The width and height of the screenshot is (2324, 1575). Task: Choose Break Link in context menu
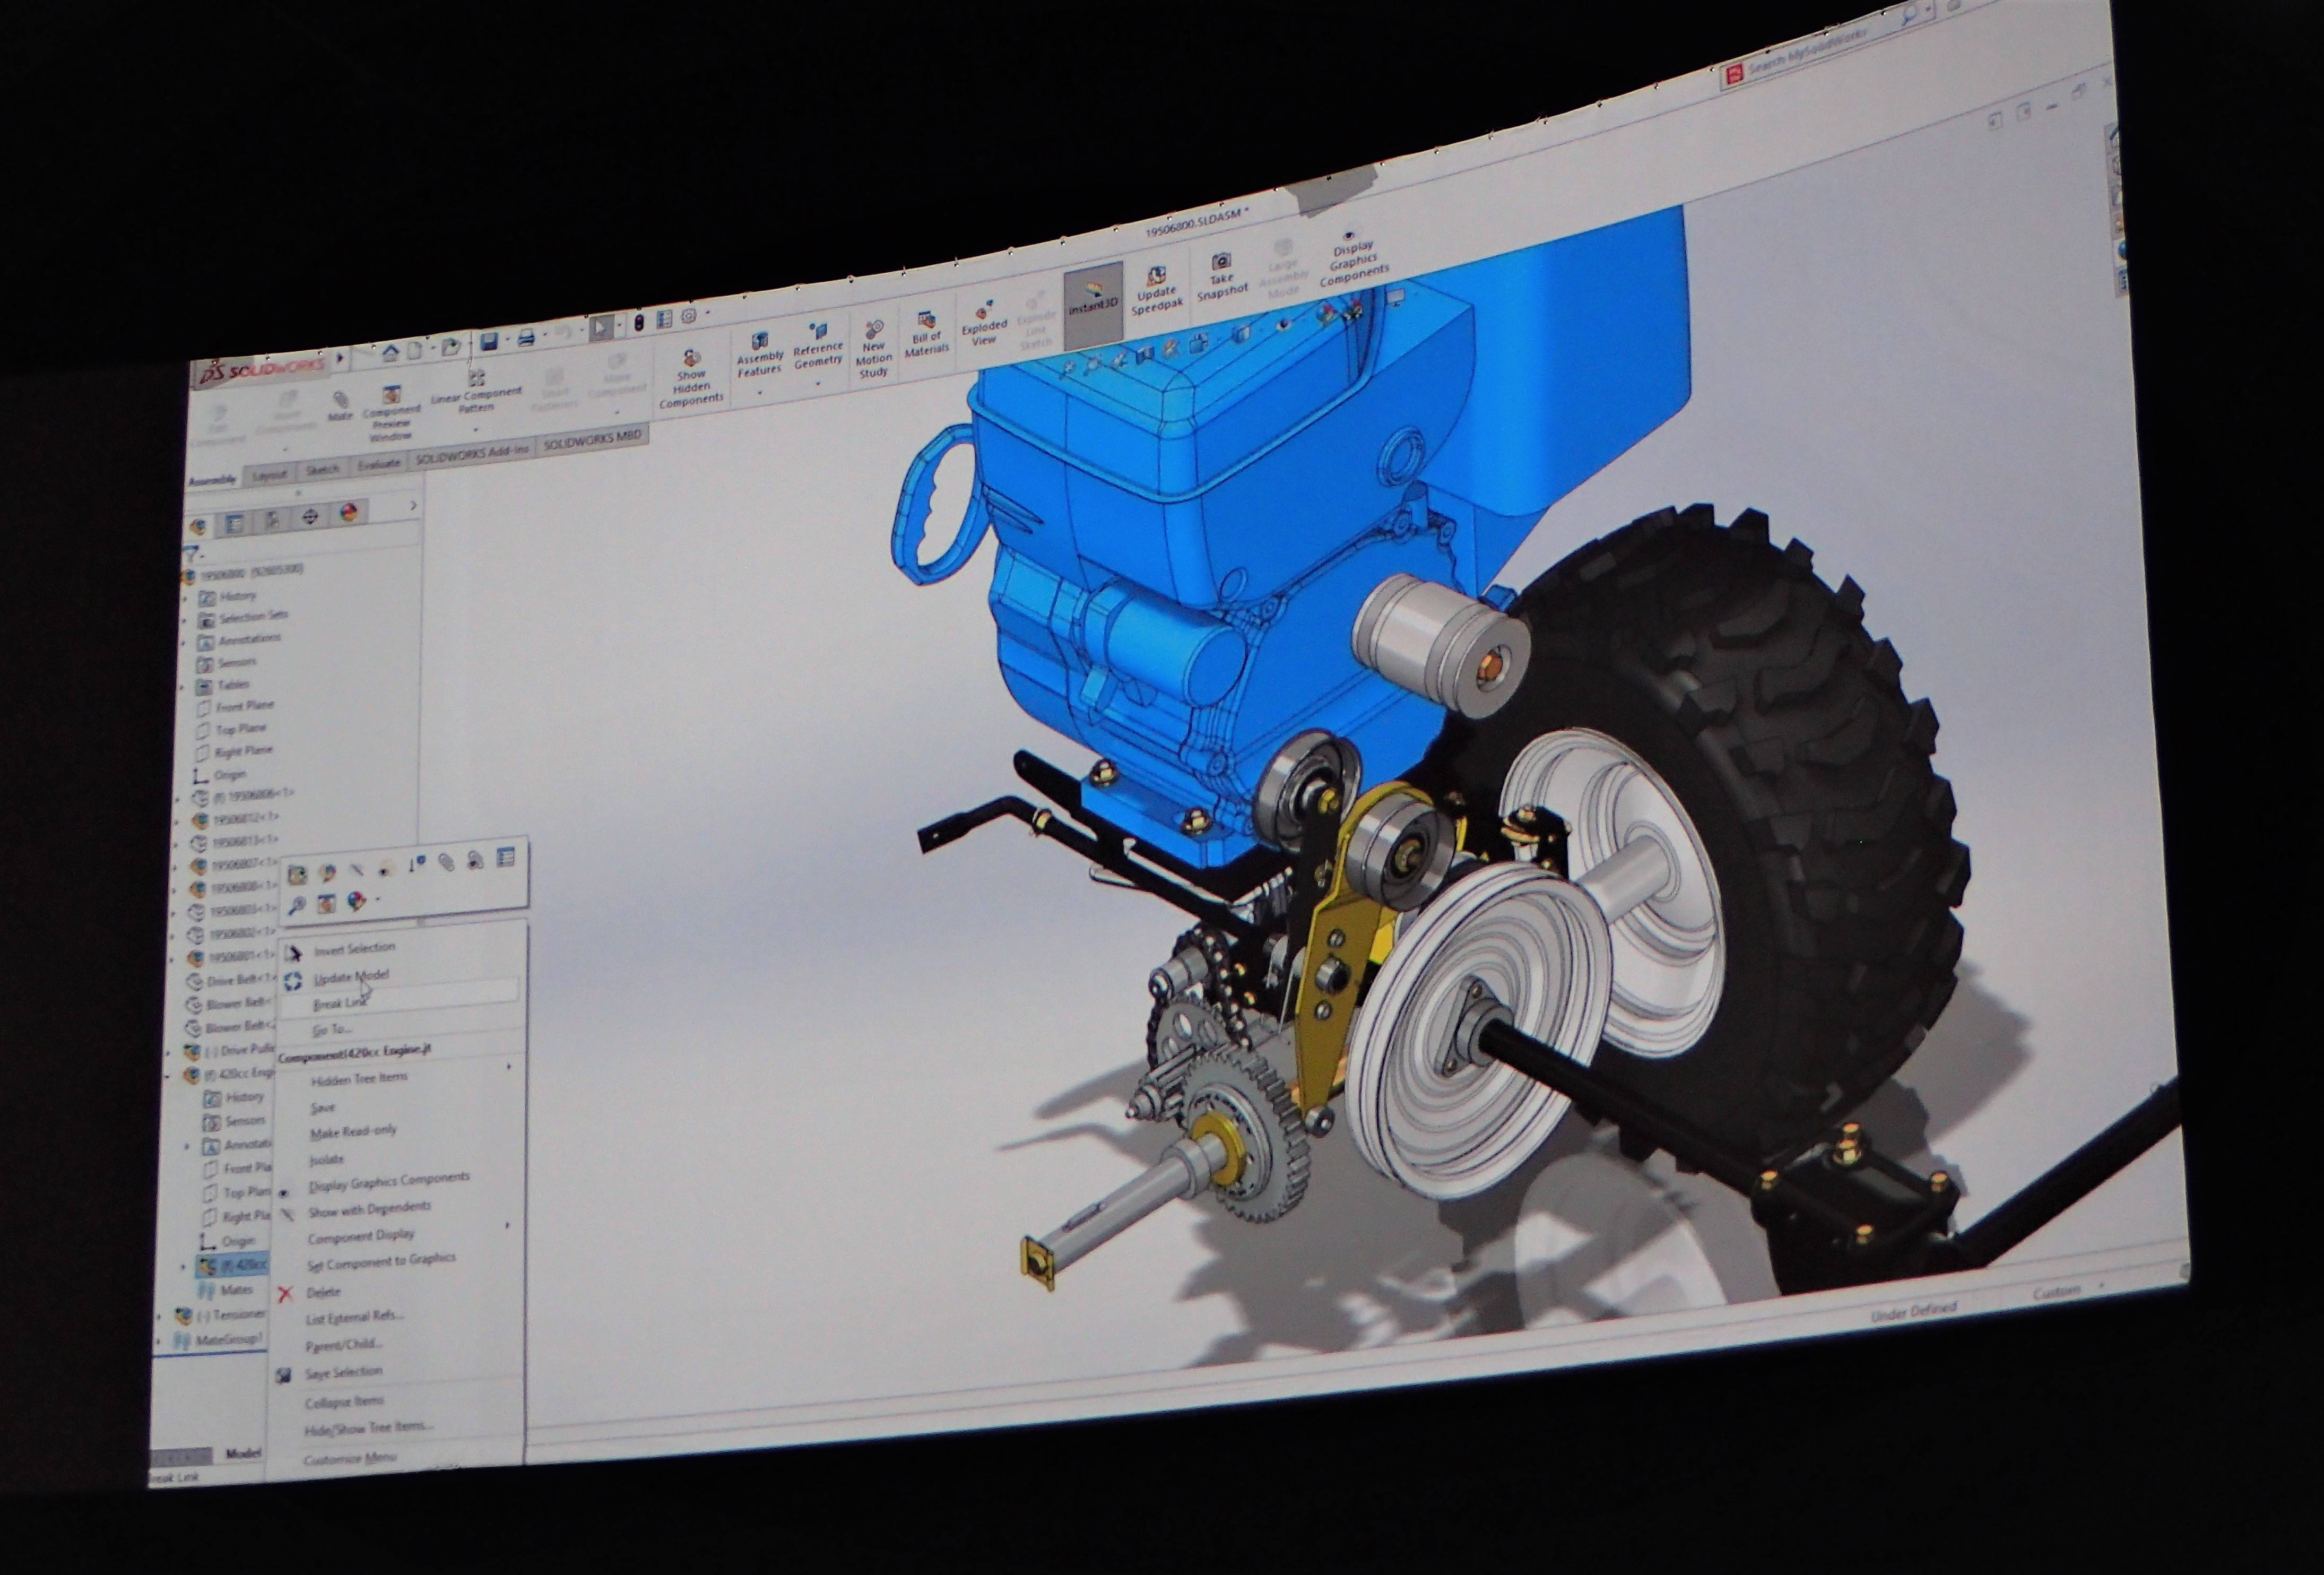[340, 1003]
